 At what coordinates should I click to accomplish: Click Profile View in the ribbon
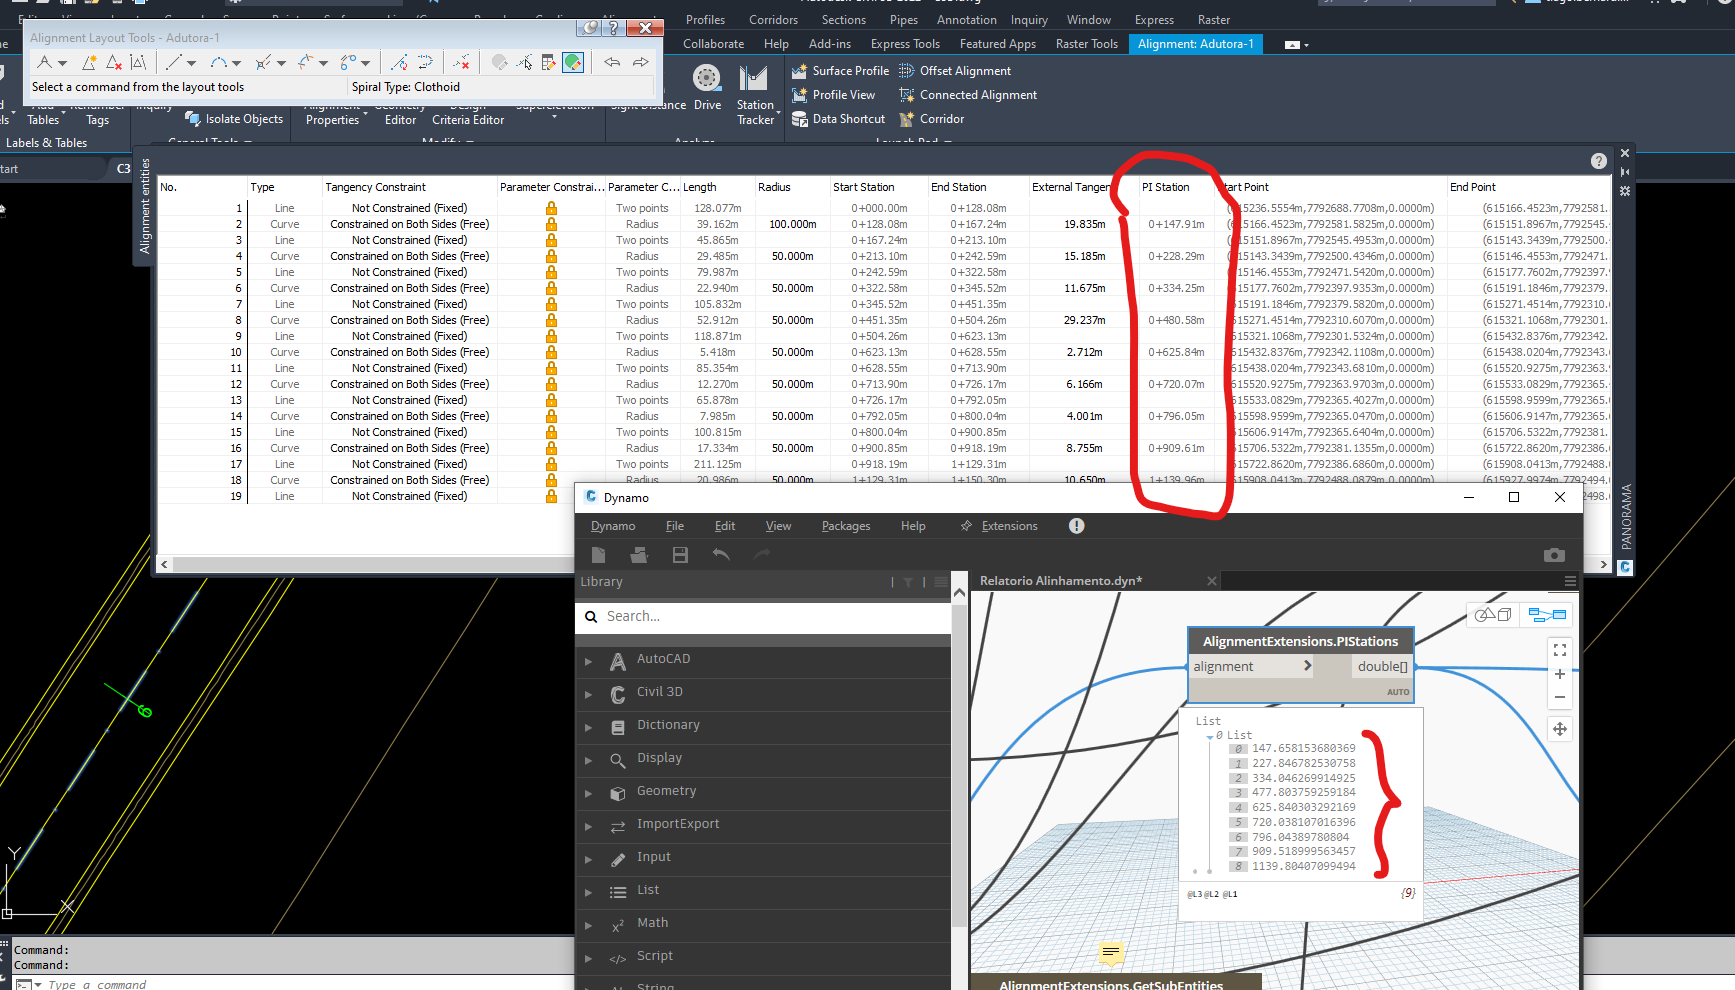point(833,95)
